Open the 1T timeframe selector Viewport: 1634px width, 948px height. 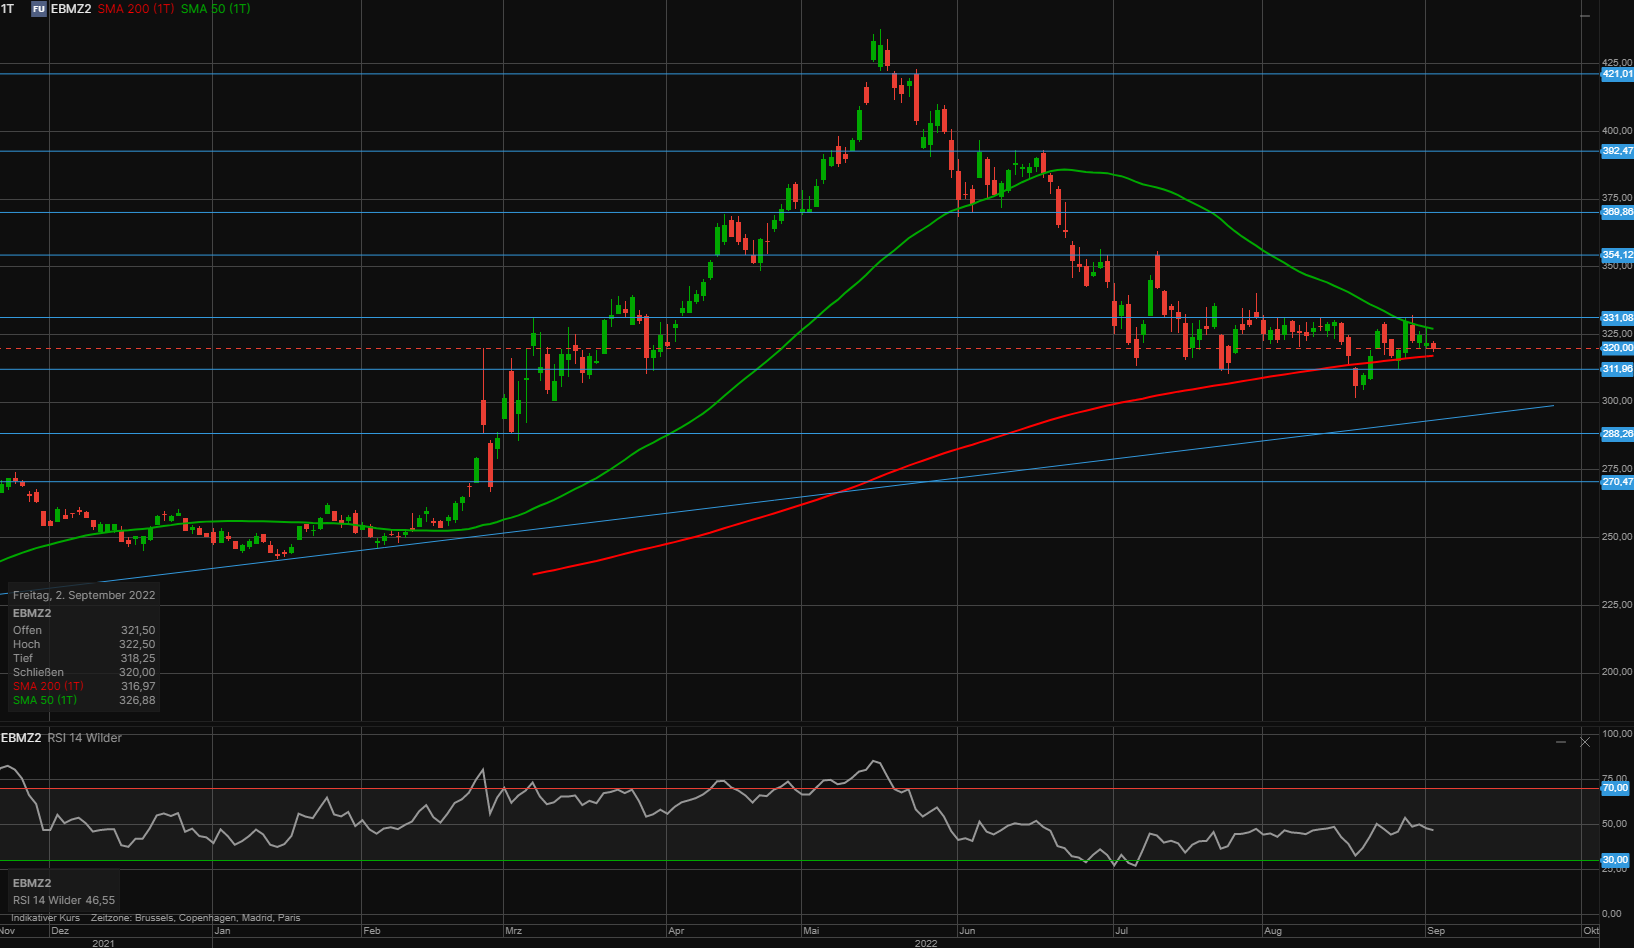pyautogui.click(x=8, y=9)
